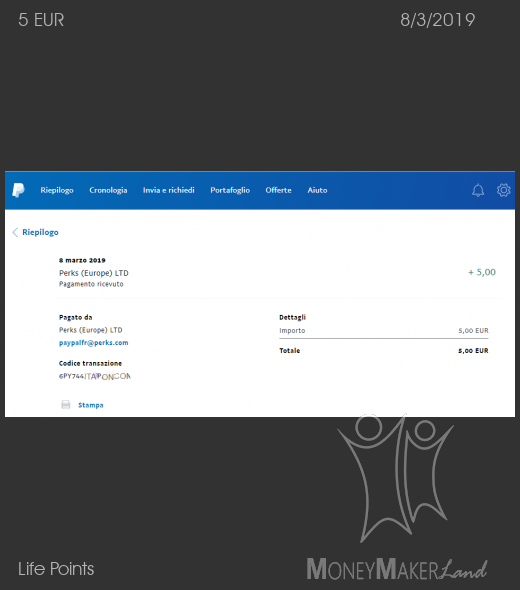Click the Stampa print link

(x=91, y=405)
